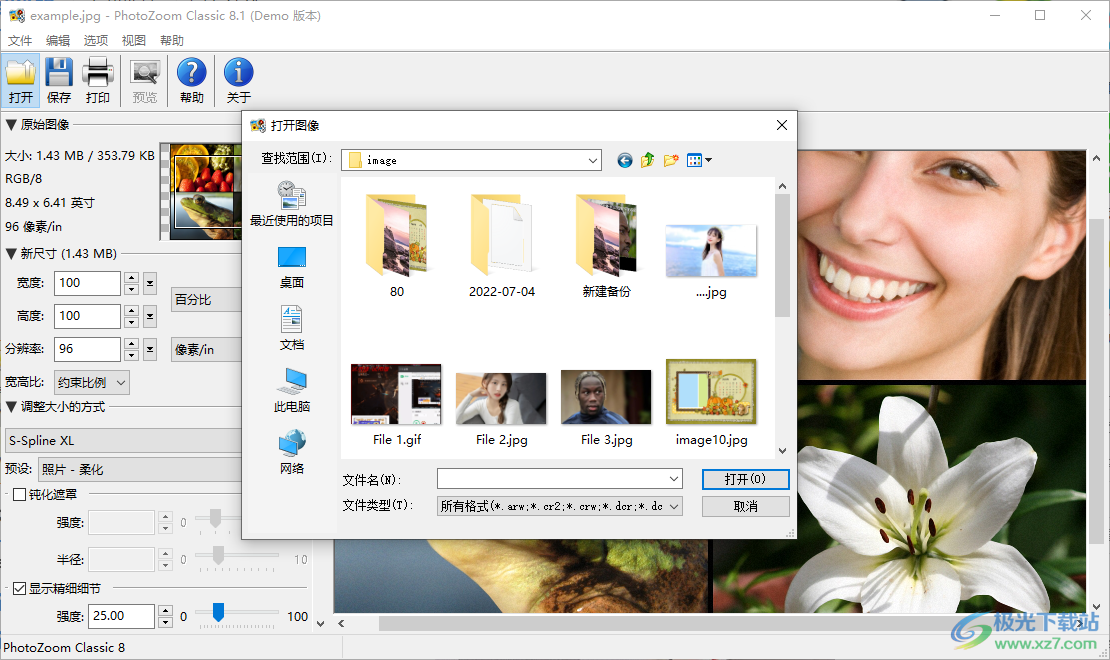1110x660 pixels.
Task: Click the 钝化遮罩 强度 slider
Action: [215, 518]
